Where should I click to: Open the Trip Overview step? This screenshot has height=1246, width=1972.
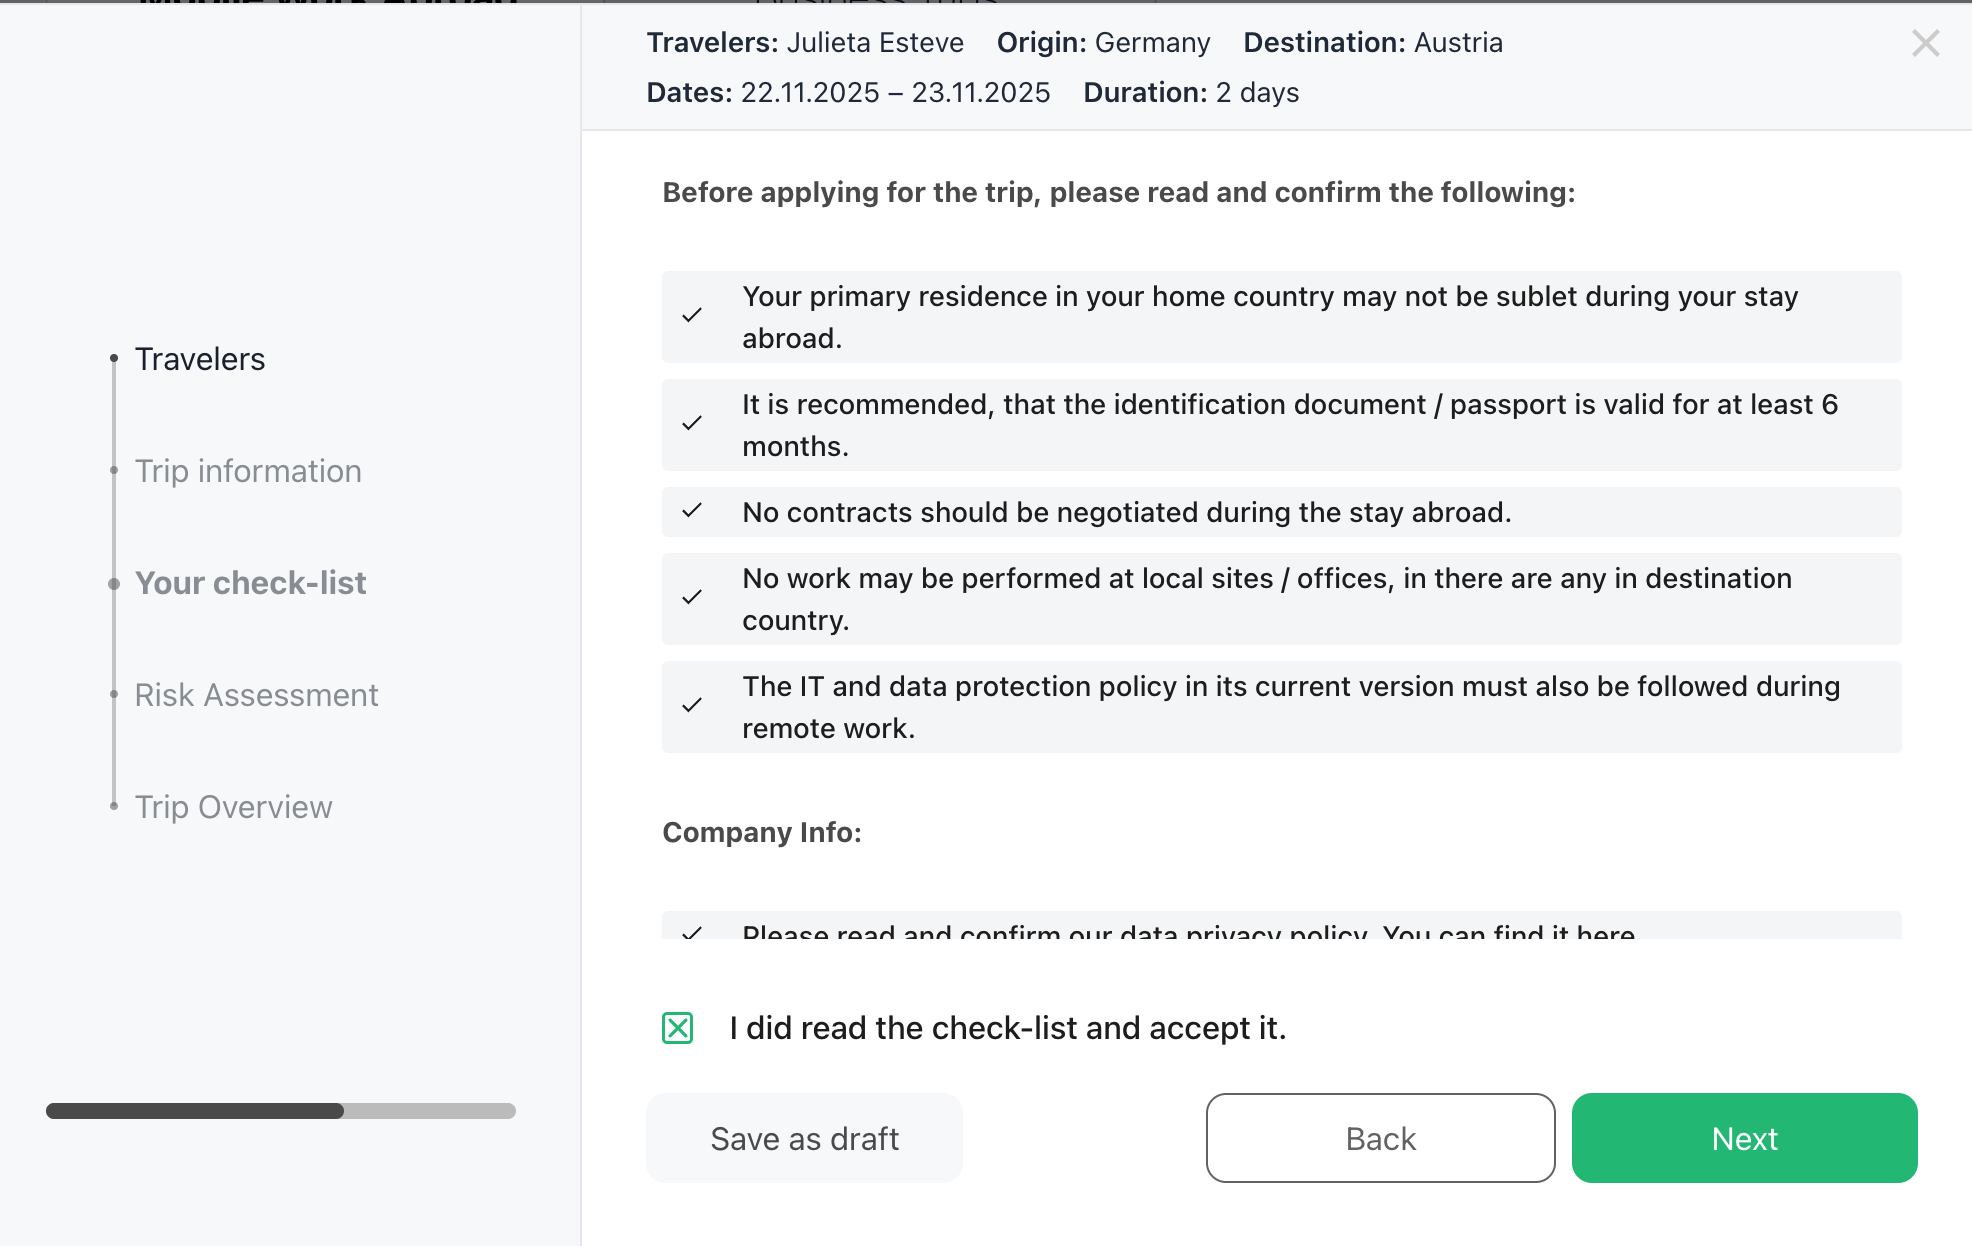(233, 807)
